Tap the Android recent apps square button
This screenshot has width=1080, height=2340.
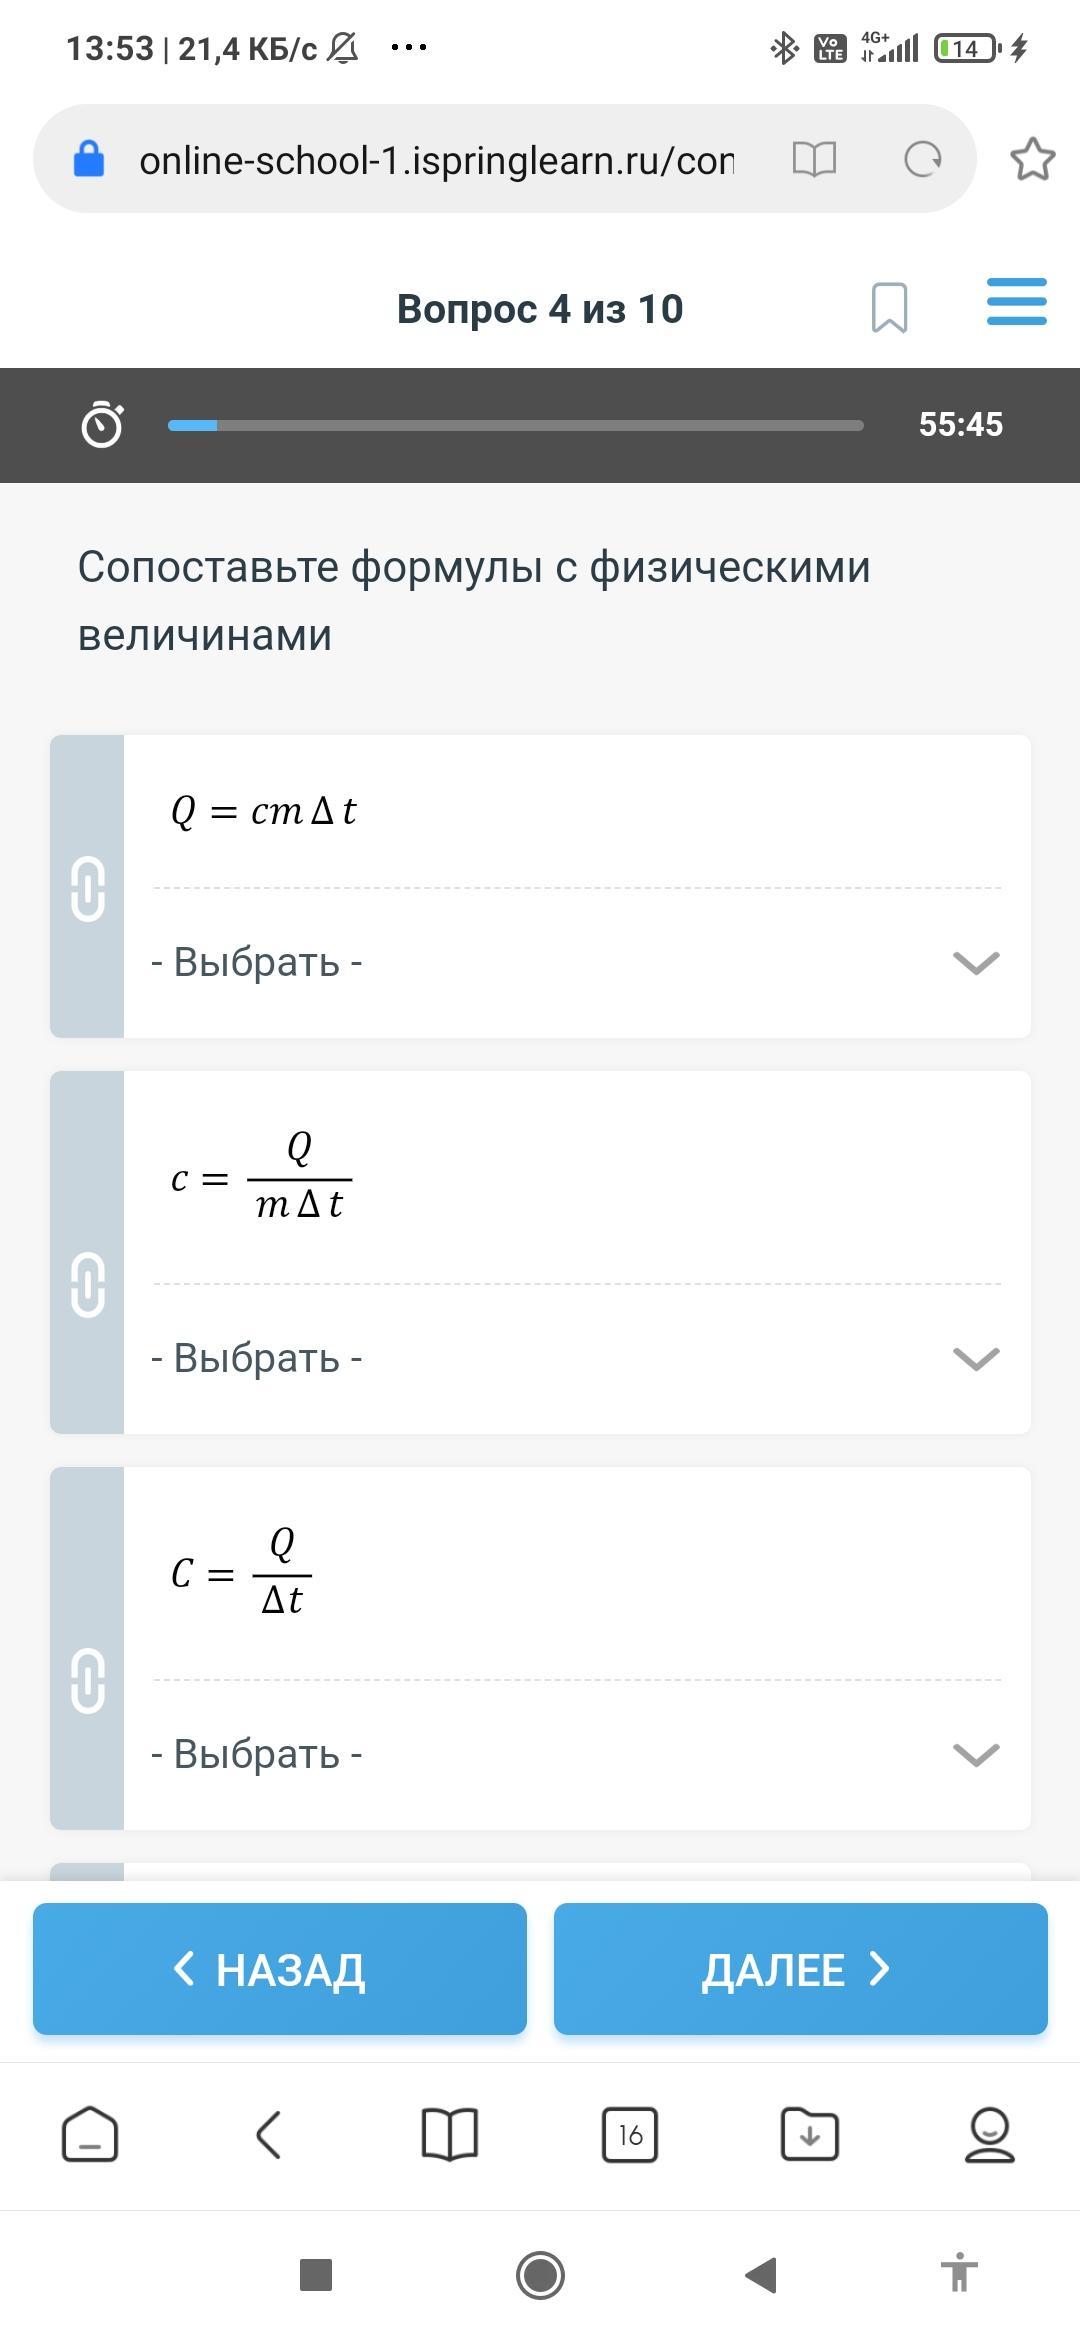tap(316, 2275)
